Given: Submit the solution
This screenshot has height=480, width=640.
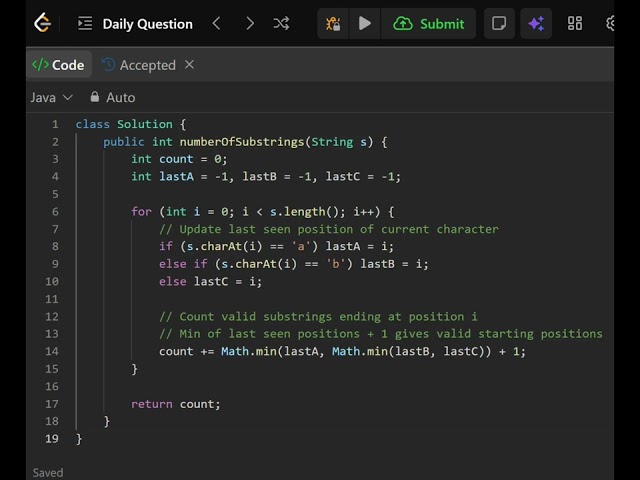Looking at the screenshot, I should coord(429,24).
